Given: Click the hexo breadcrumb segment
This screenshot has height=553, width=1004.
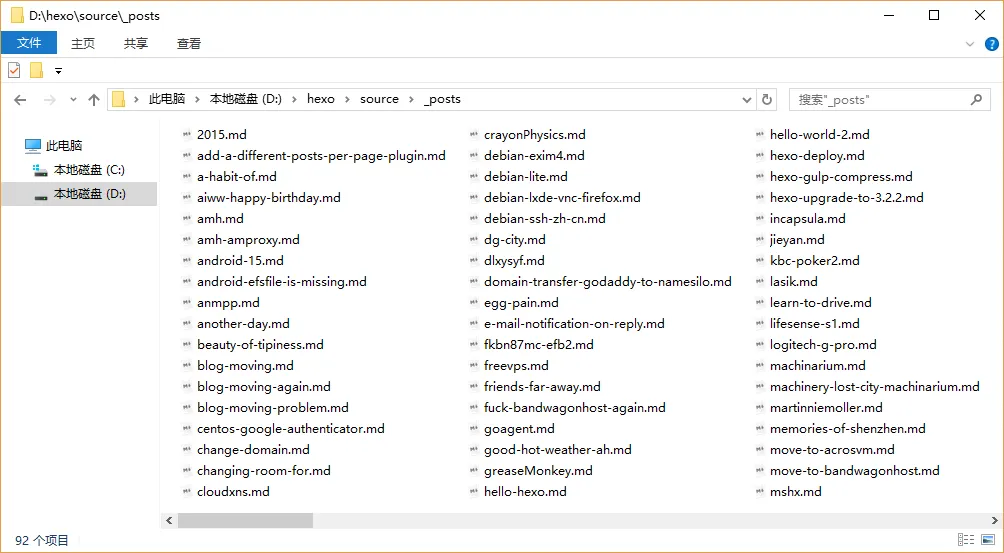Looking at the screenshot, I should tap(320, 99).
